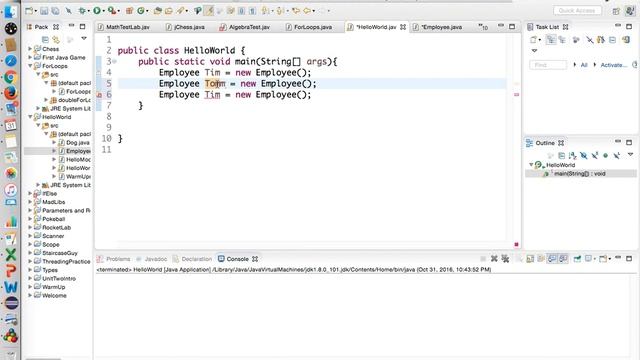Click the Back navigation arrow in the toolbar
640x360 pixels.
point(307,11)
